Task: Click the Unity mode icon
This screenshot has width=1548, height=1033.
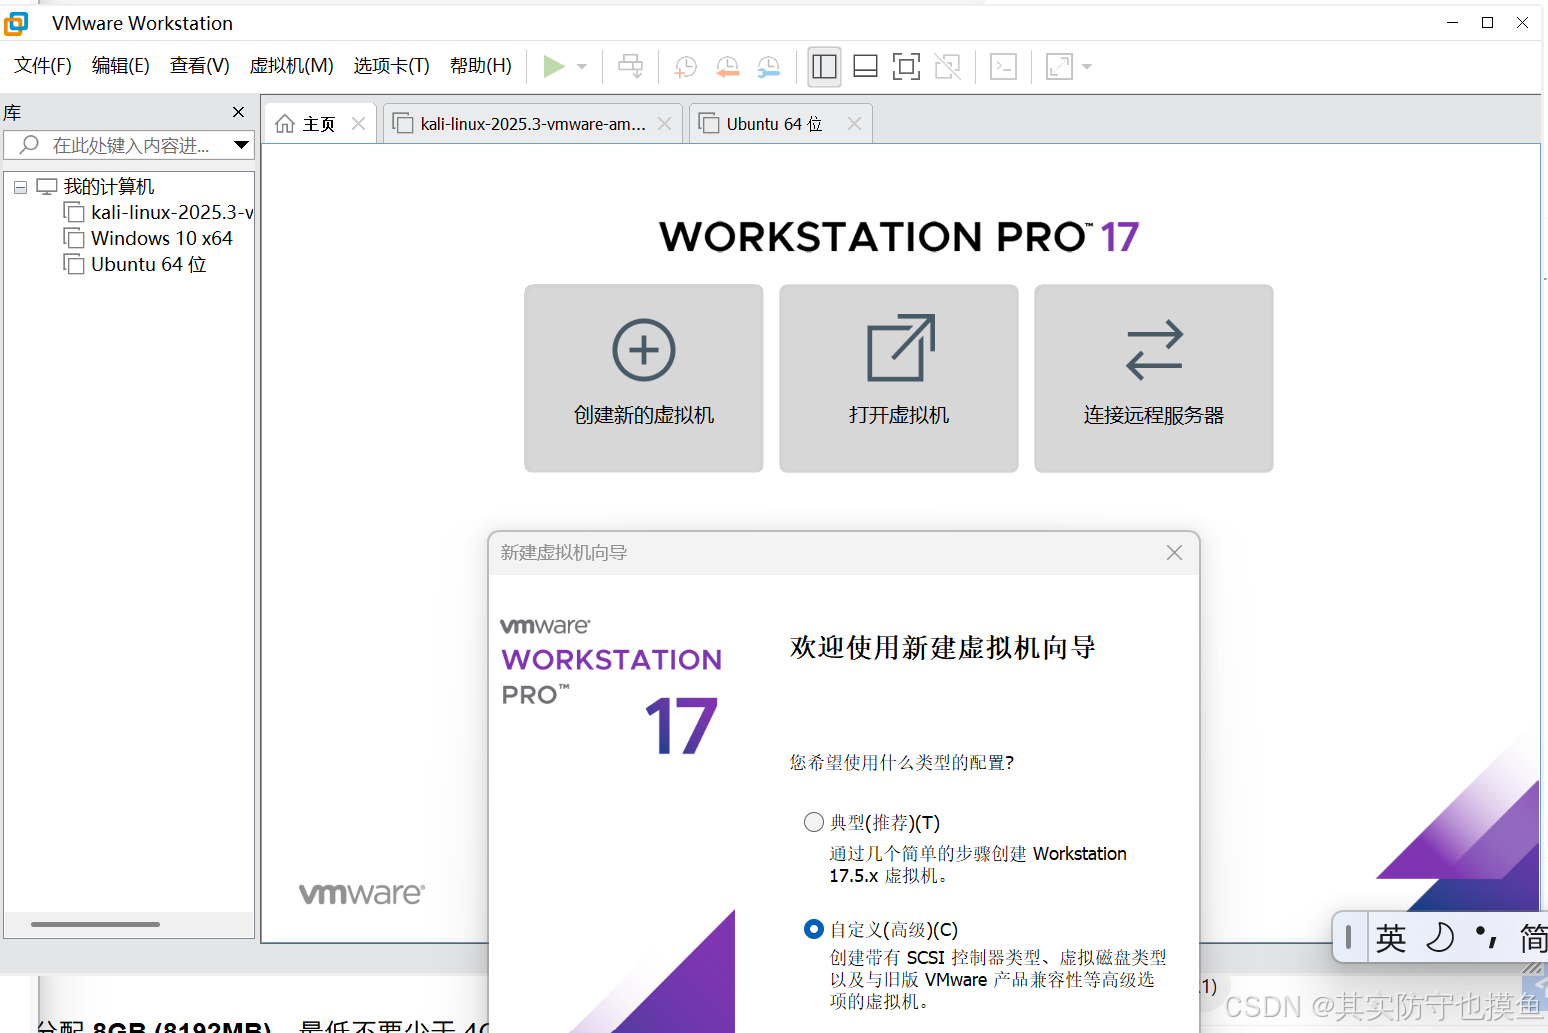Action: pos(947,67)
